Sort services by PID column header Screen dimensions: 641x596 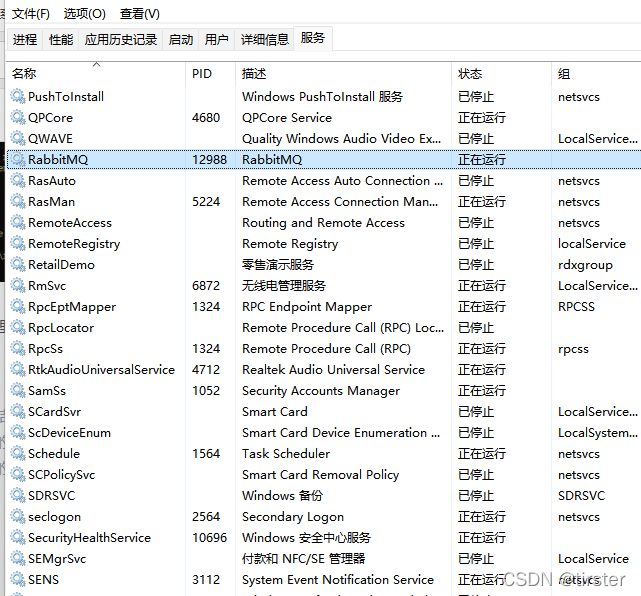pos(202,74)
